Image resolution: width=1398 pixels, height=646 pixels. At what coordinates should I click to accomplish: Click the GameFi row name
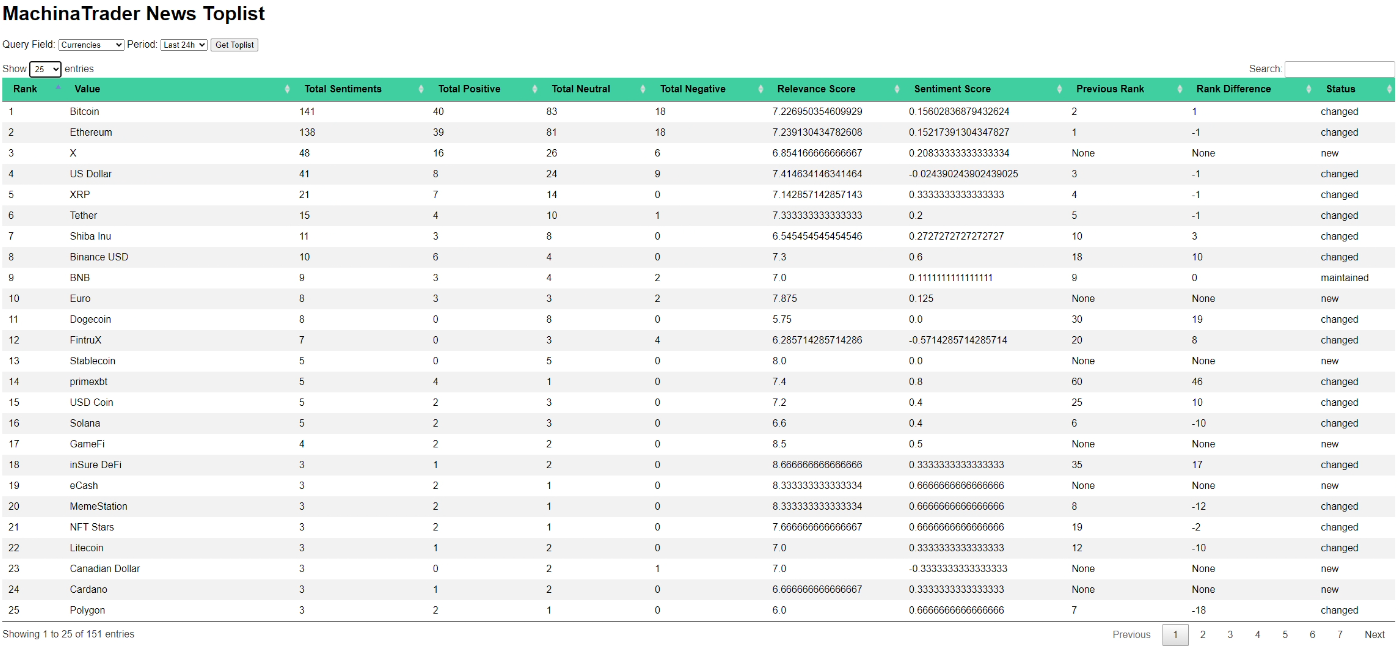(x=86, y=444)
